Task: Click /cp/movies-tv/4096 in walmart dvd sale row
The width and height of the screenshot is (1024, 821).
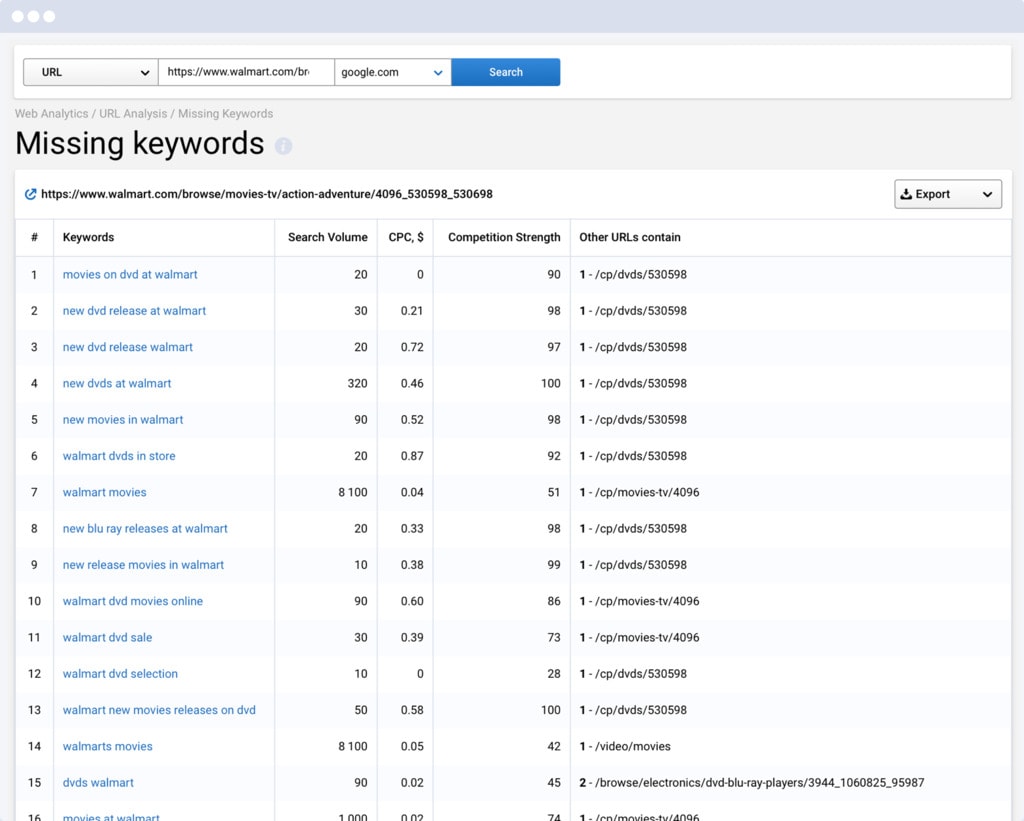Action: pyautogui.click(x=647, y=637)
